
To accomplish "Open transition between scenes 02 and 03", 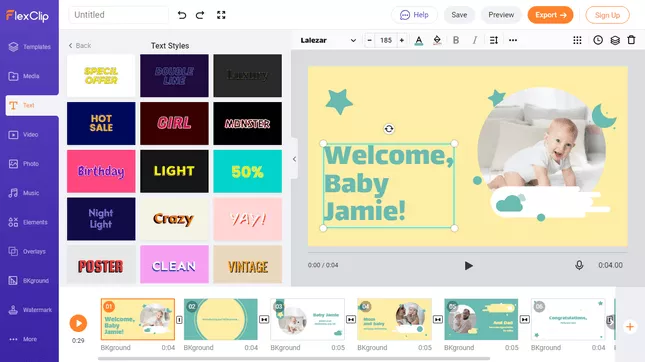I will [x=264, y=320].
